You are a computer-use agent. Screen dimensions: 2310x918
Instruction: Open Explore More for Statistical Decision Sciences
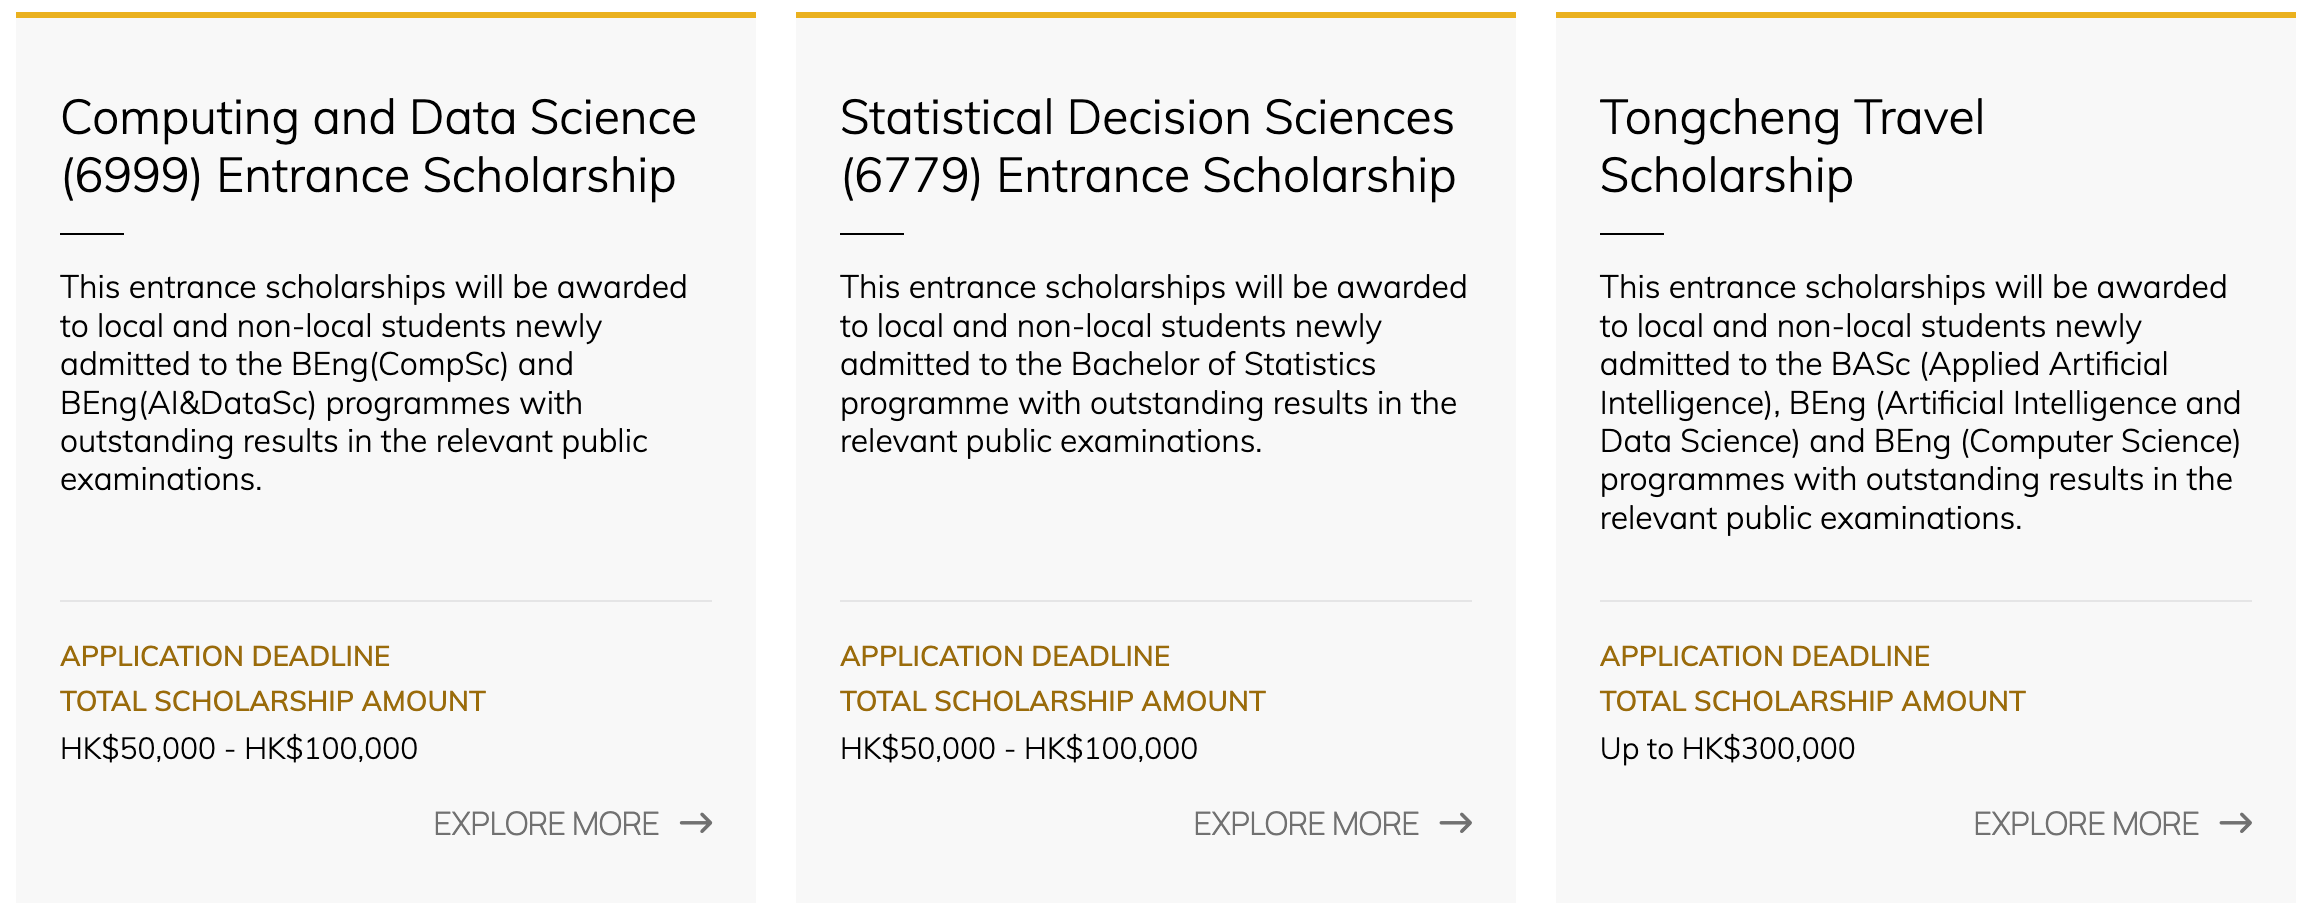click(1306, 824)
